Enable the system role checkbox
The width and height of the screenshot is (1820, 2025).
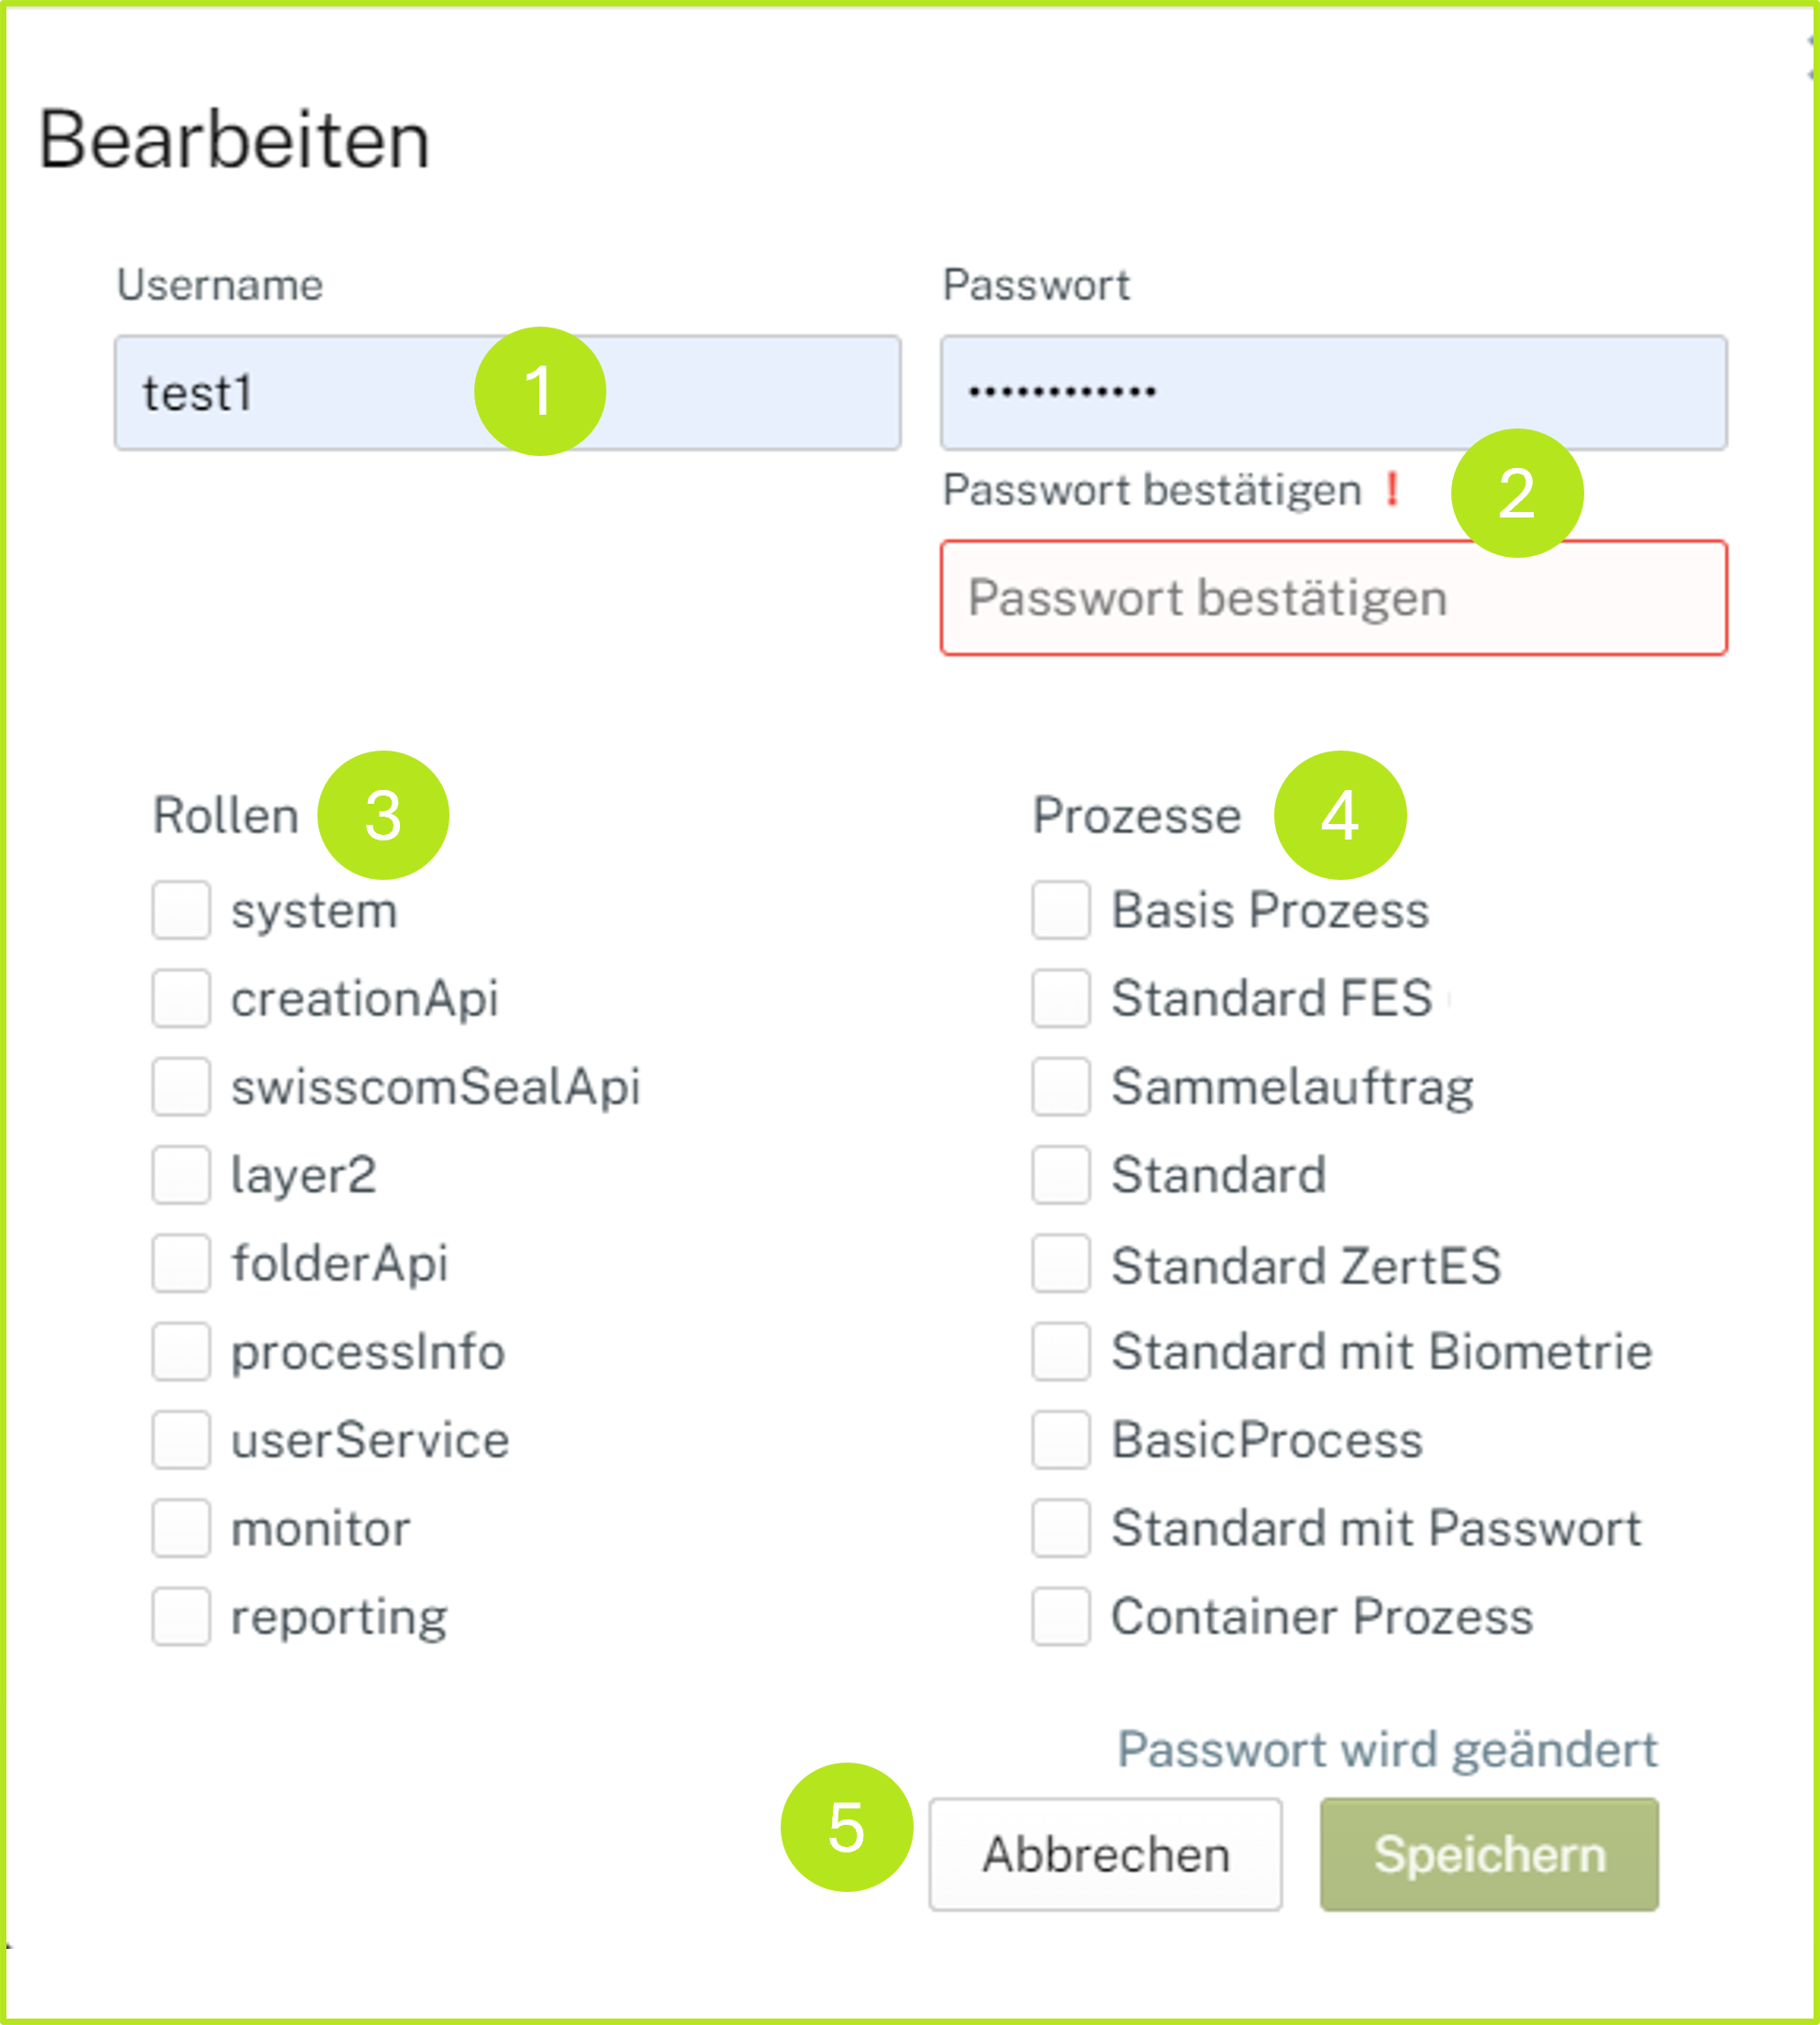click(x=181, y=910)
